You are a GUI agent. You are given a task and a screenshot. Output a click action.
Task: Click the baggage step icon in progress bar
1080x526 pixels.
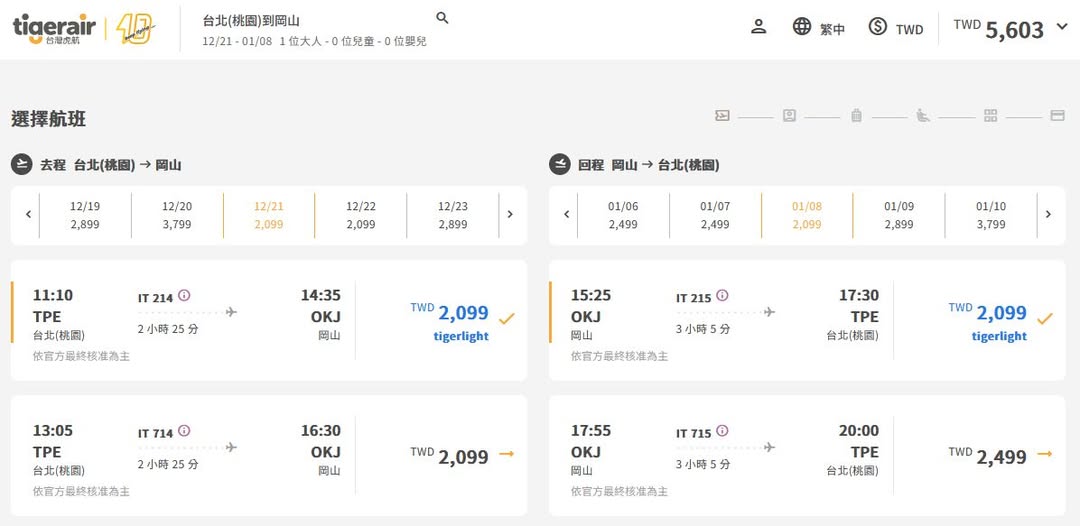tap(856, 116)
